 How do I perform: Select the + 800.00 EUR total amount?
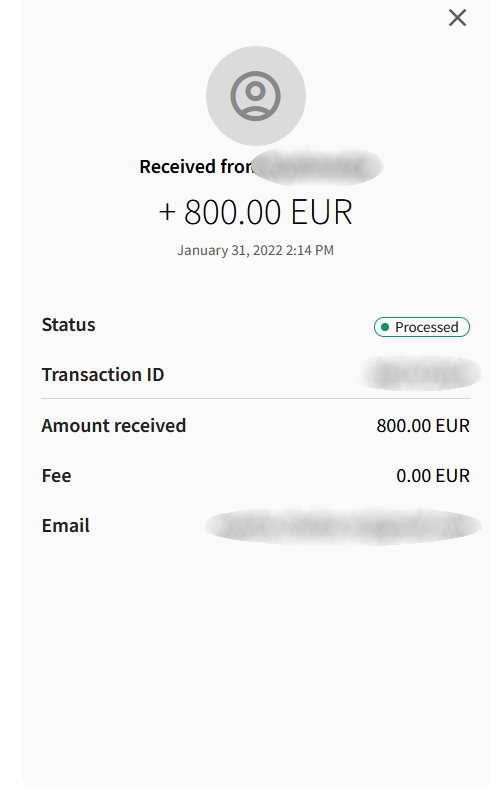[x=255, y=212]
